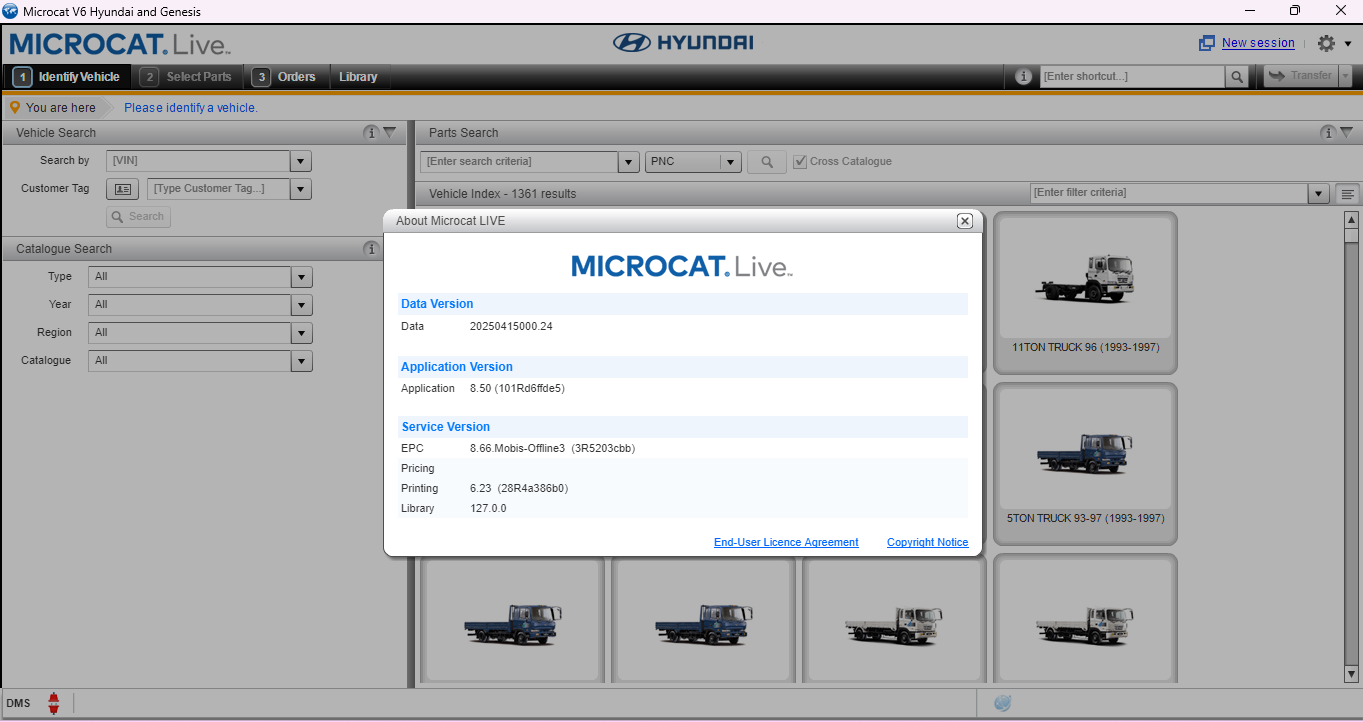Click the You are here location pin

tap(15, 107)
